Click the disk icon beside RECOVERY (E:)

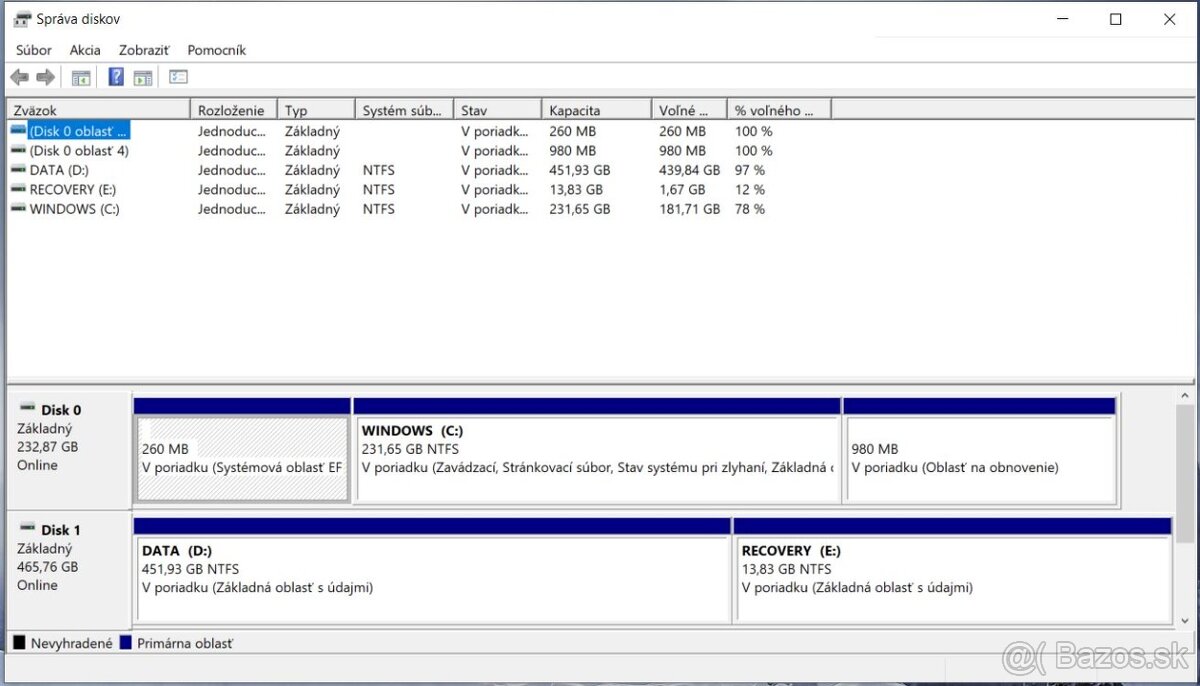point(19,189)
